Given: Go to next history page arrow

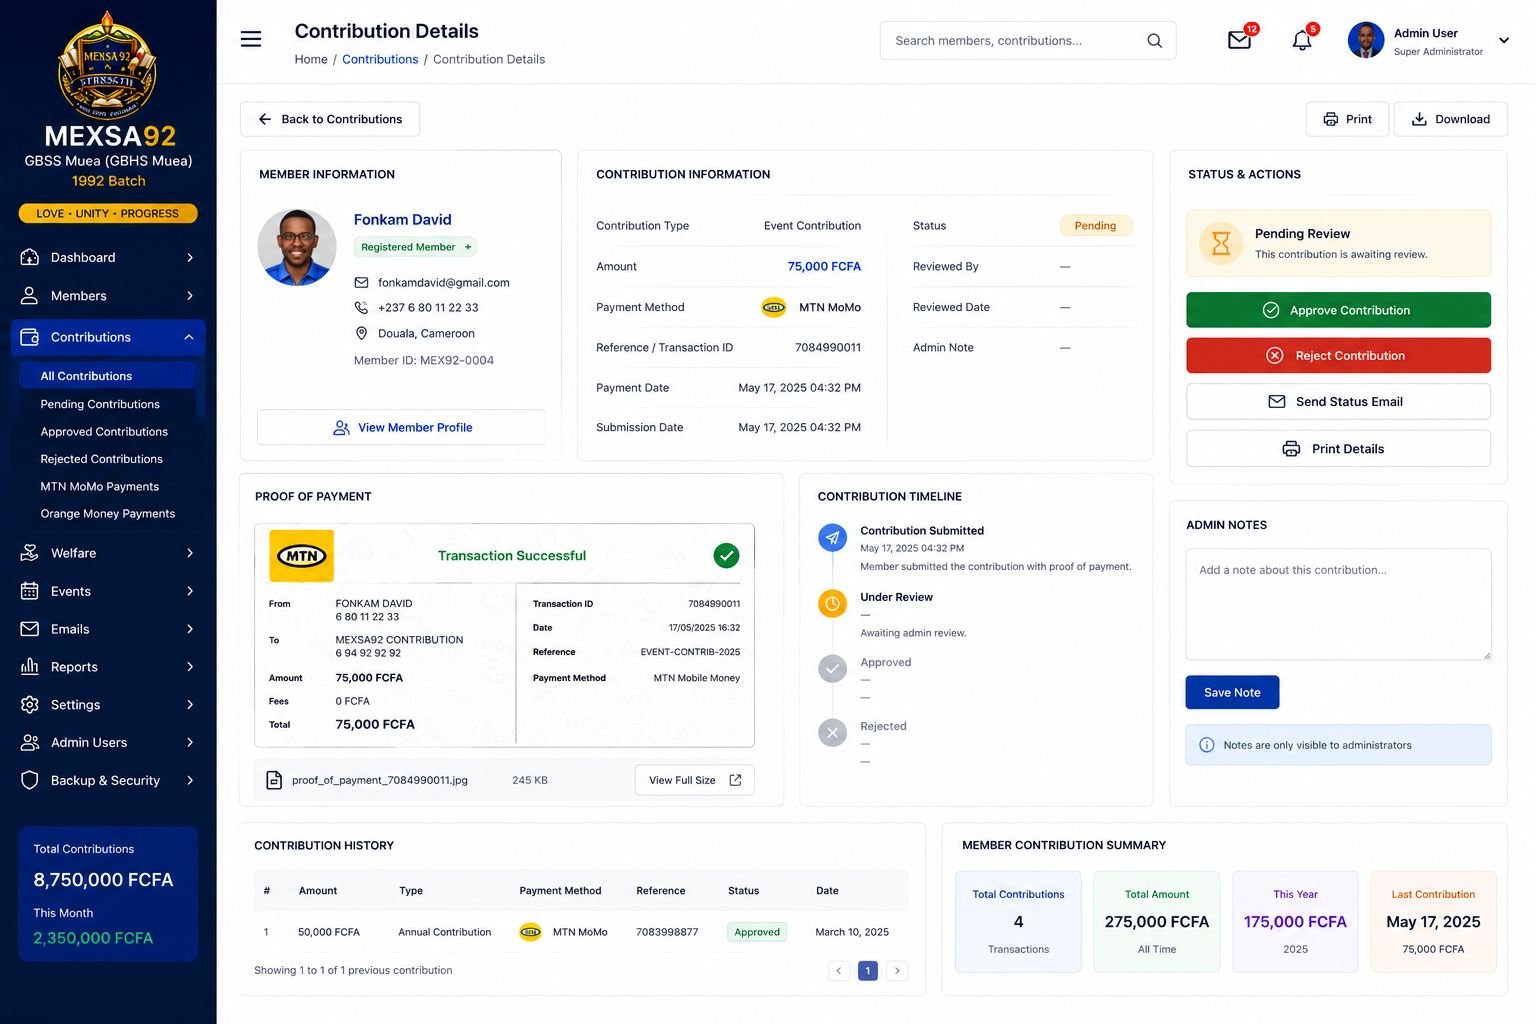Looking at the screenshot, I should tap(897, 970).
